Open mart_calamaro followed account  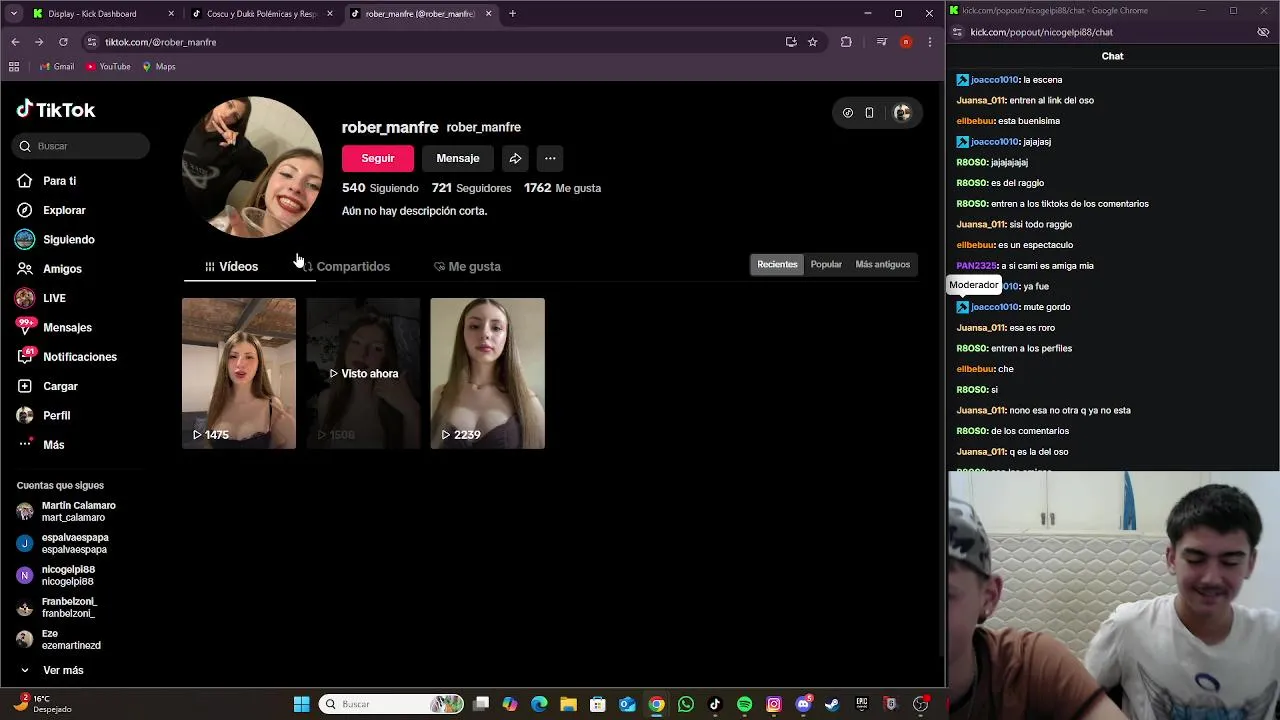click(66, 511)
